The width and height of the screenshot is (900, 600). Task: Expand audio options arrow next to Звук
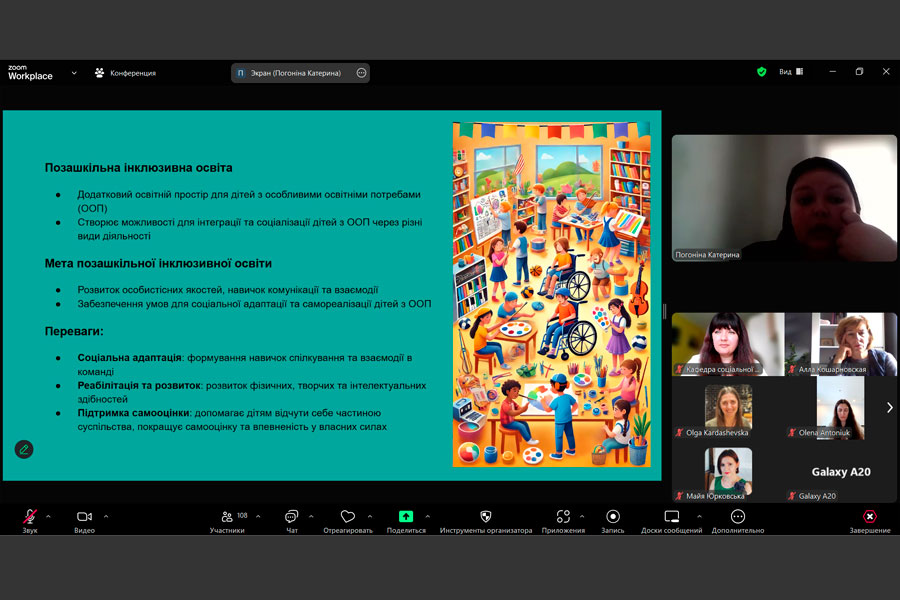pyautogui.click(x=49, y=516)
